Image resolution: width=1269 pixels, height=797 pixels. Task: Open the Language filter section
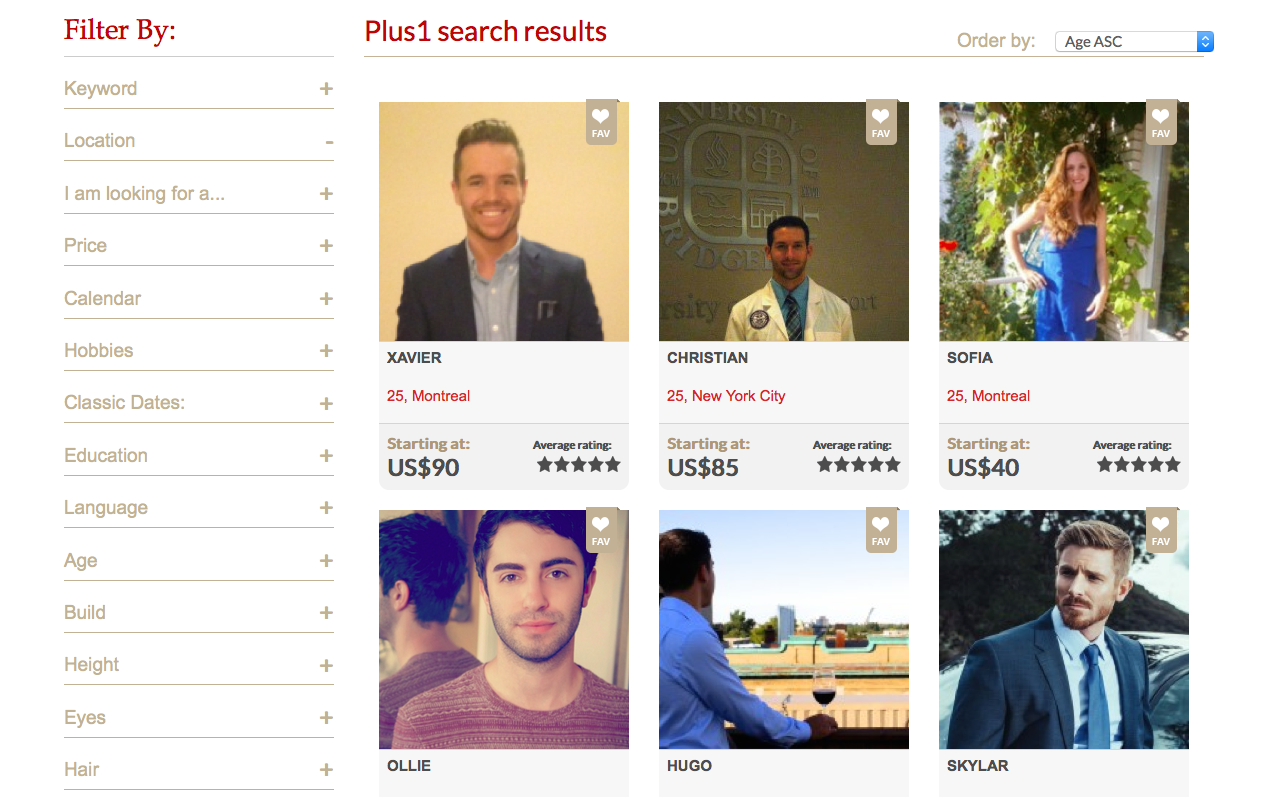(326, 508)
